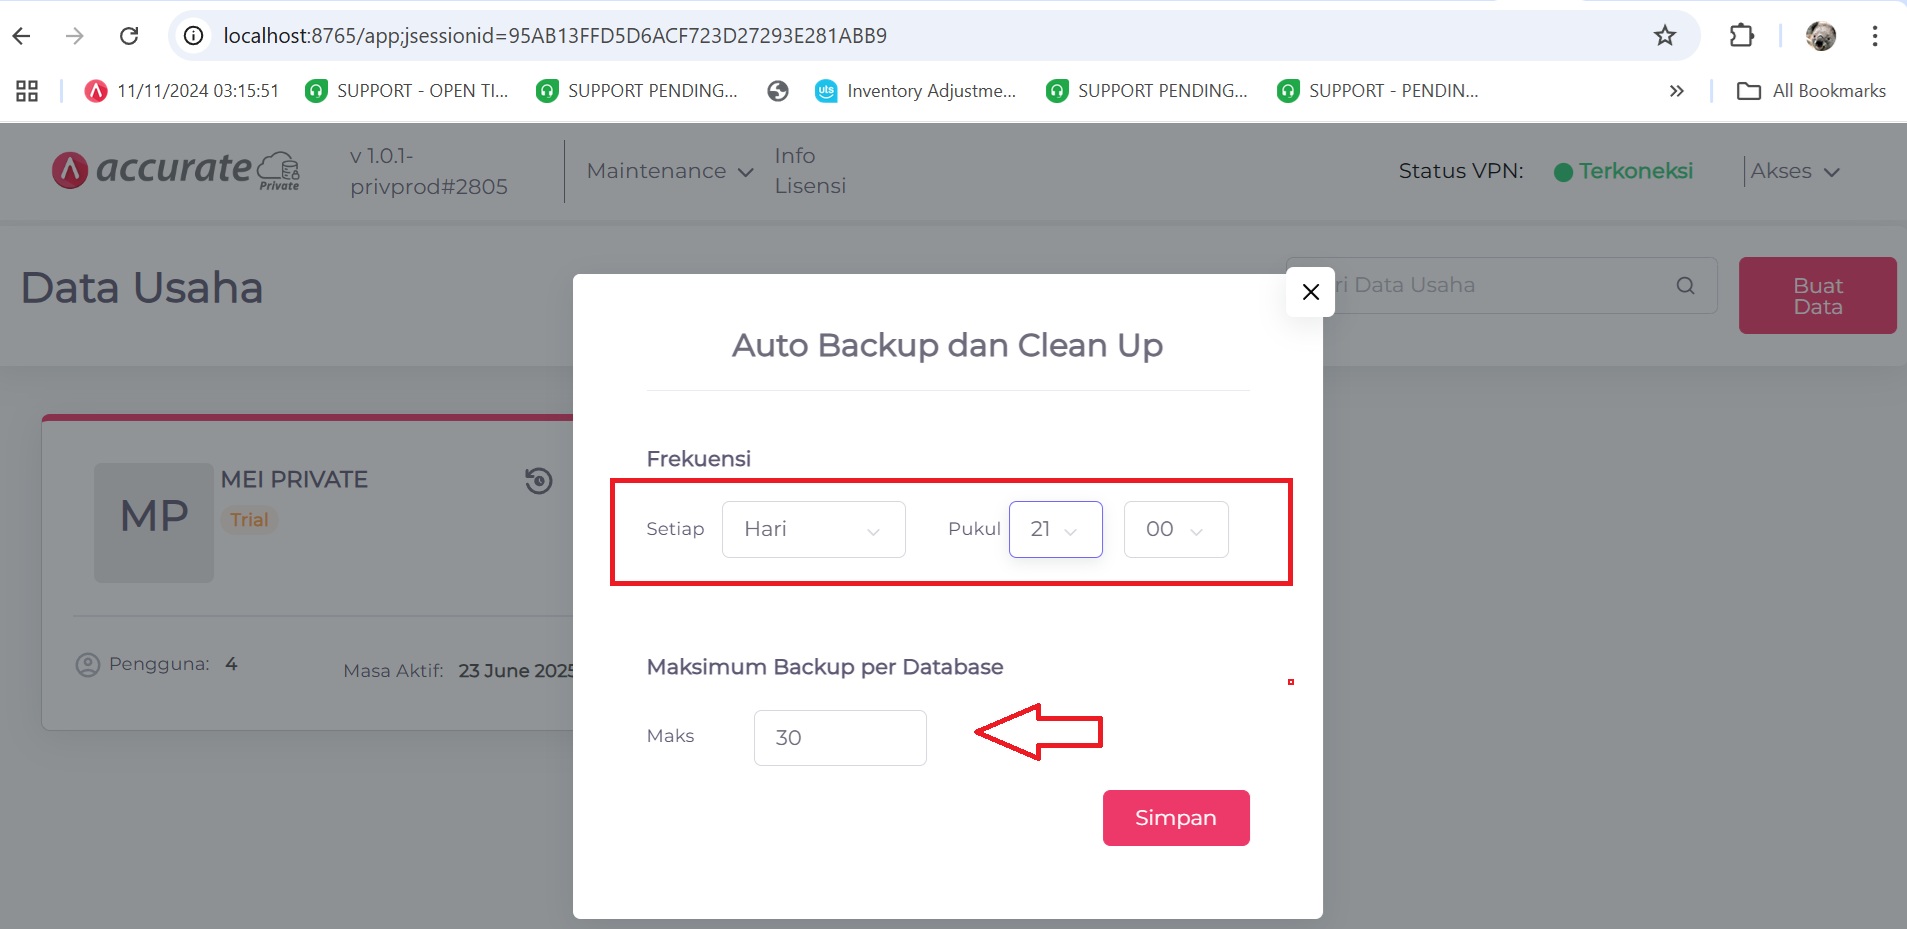Open the tab groups grid icon

pos(27,91)
